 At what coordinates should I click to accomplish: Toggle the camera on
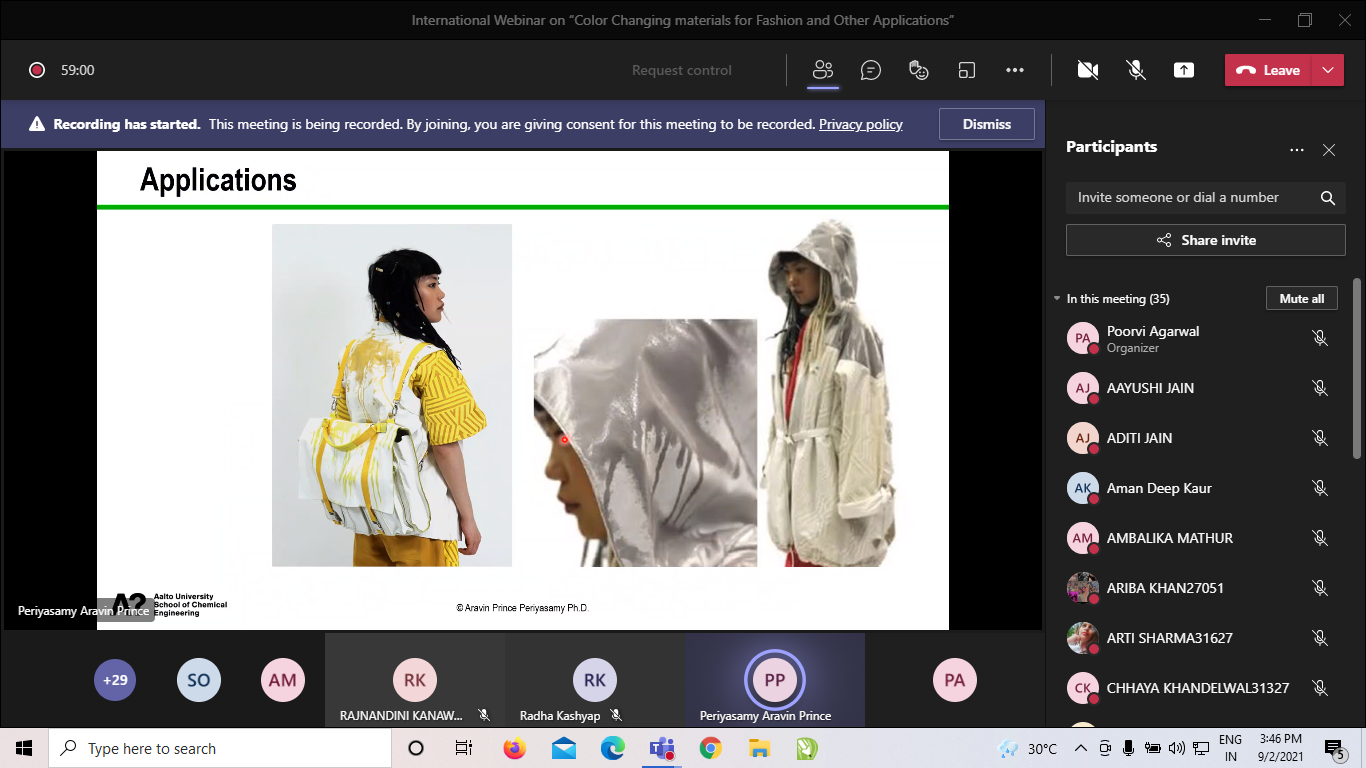coord(1087,70)
